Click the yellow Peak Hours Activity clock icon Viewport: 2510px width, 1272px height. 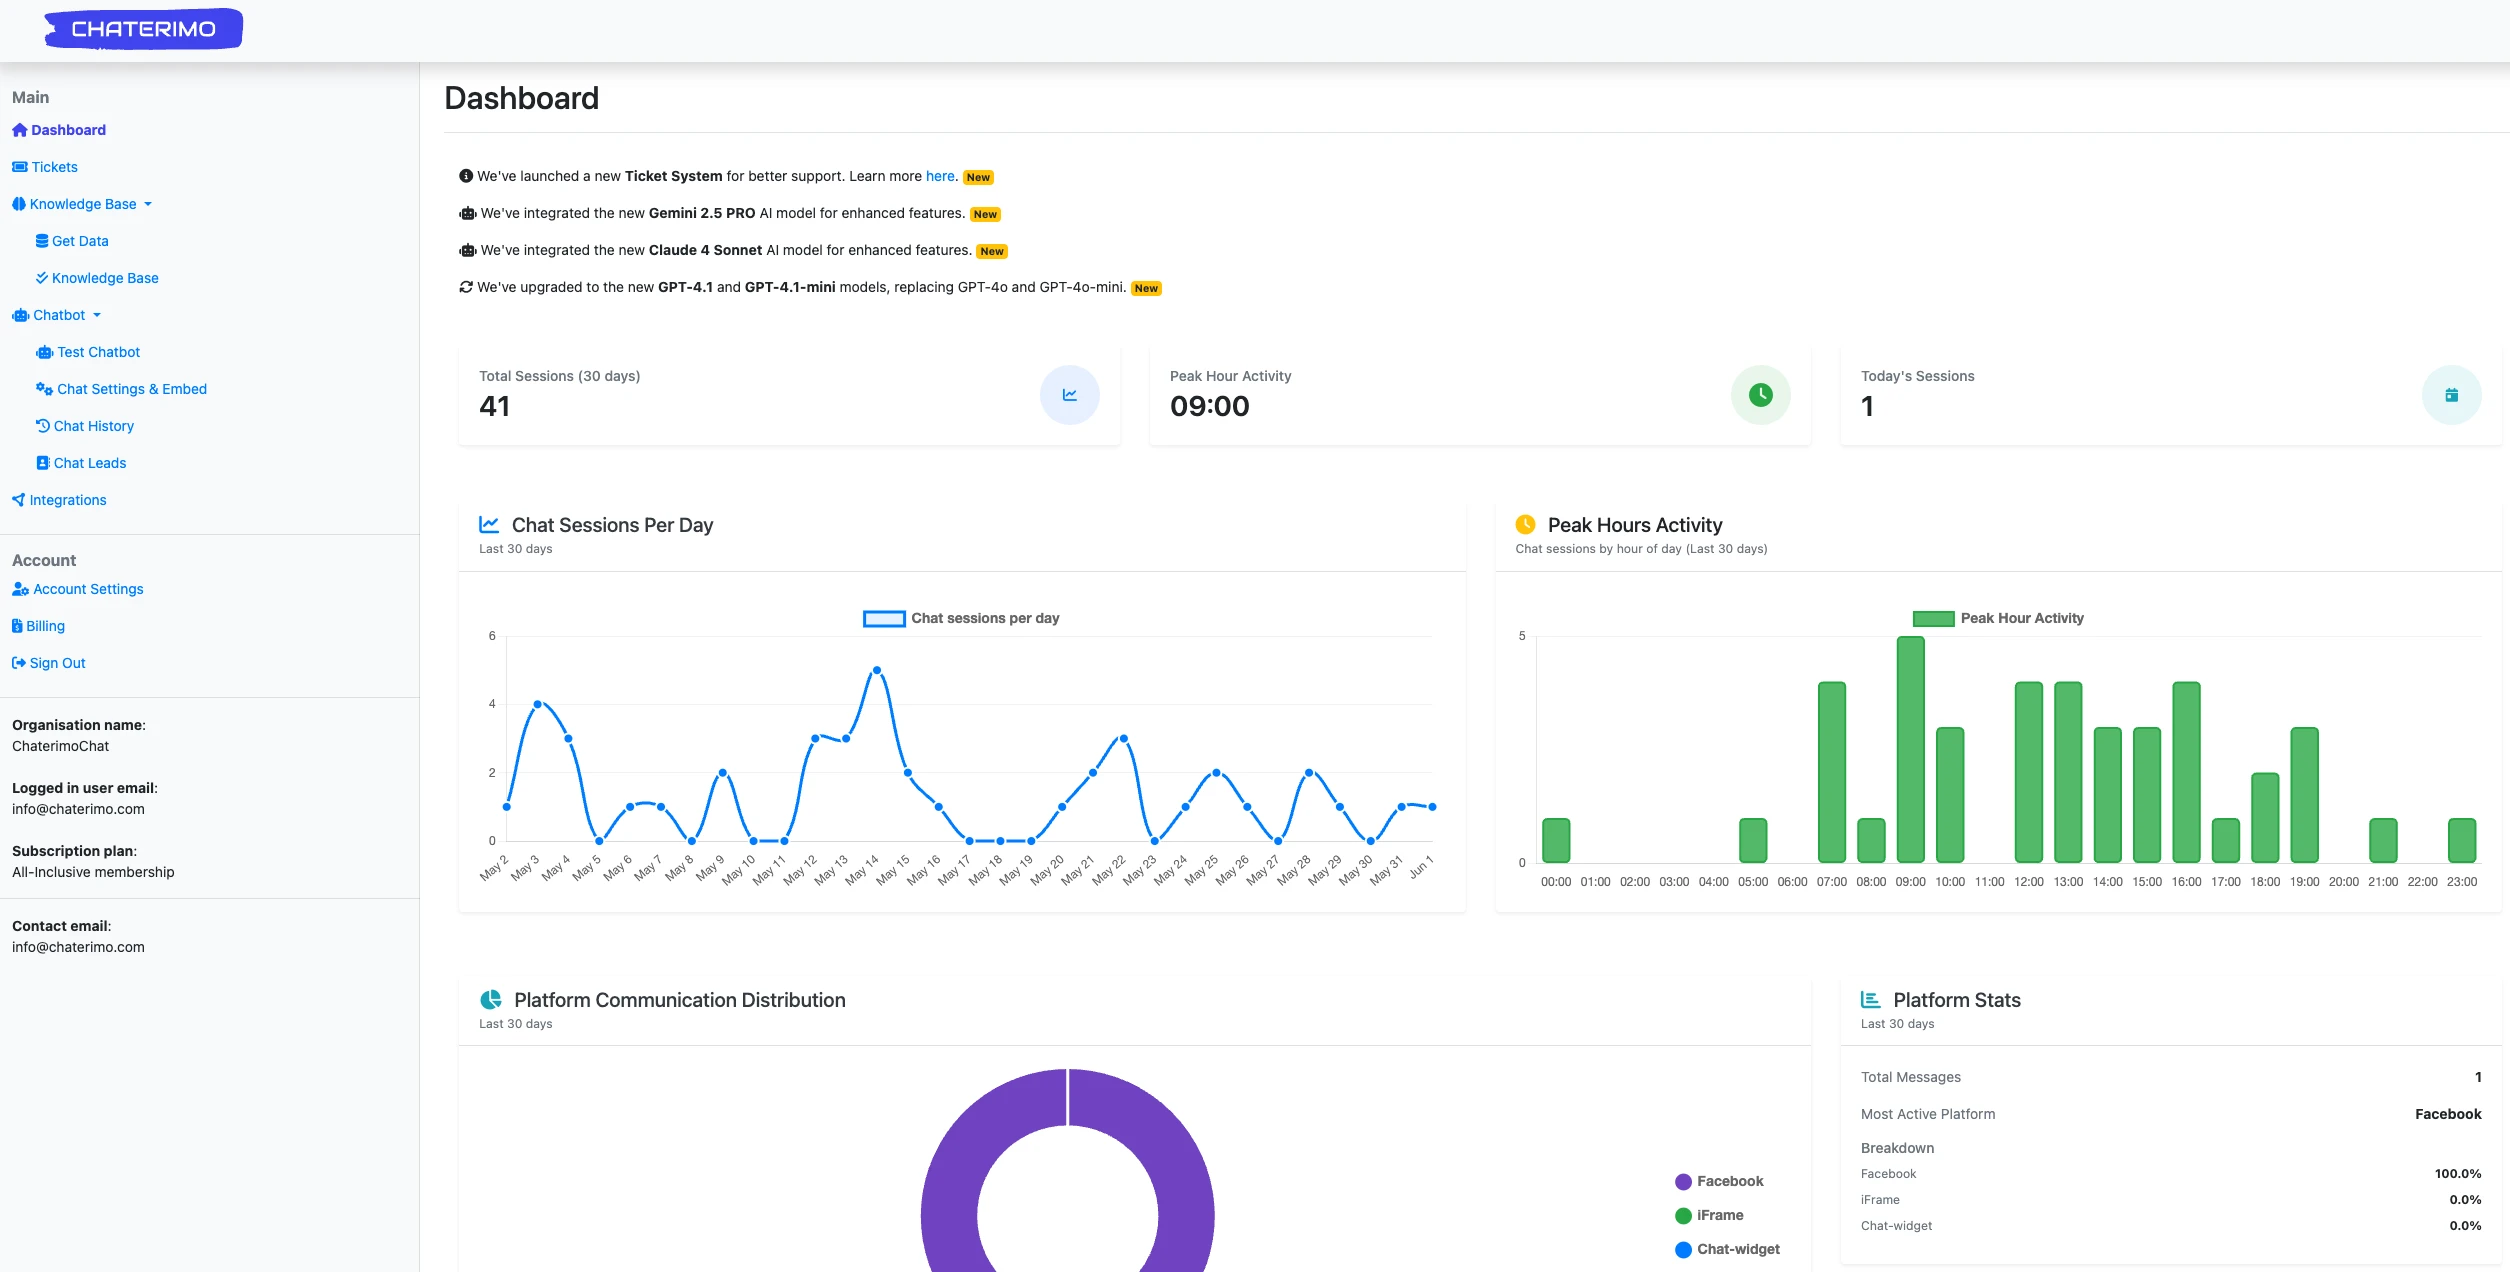(1525, 524)
